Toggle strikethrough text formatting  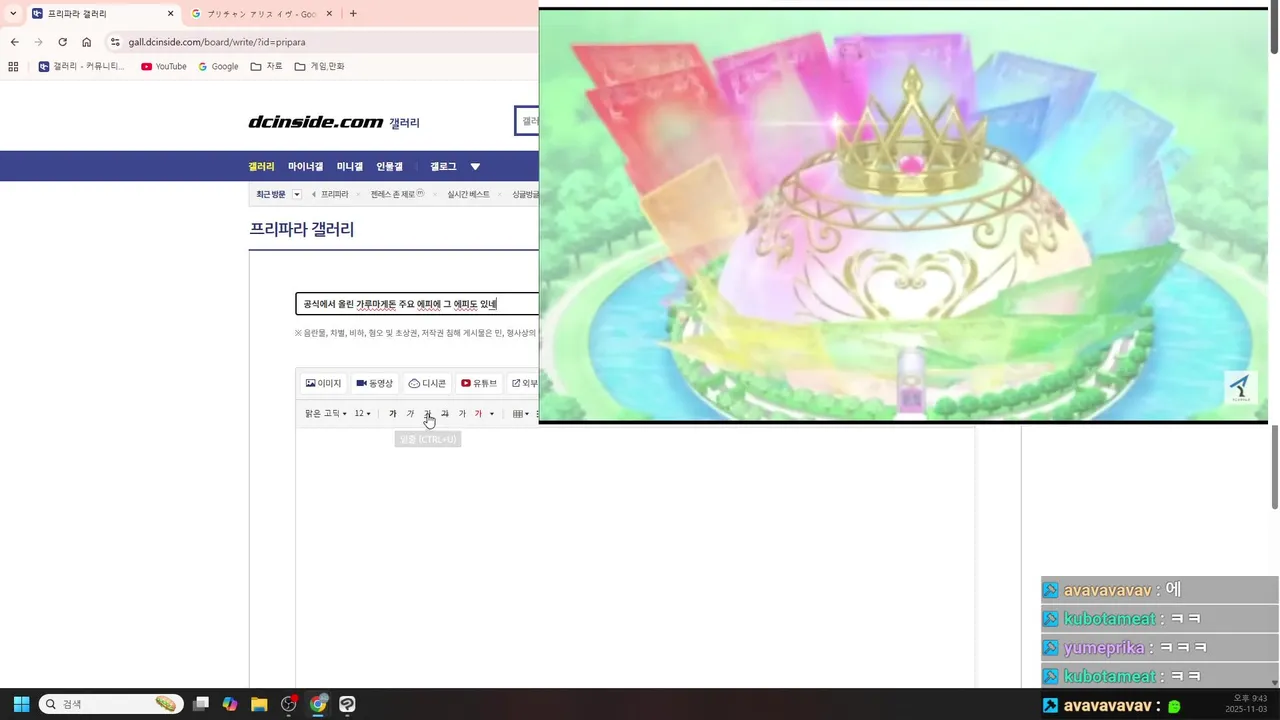pyautogui.click(x=445, y=414)
